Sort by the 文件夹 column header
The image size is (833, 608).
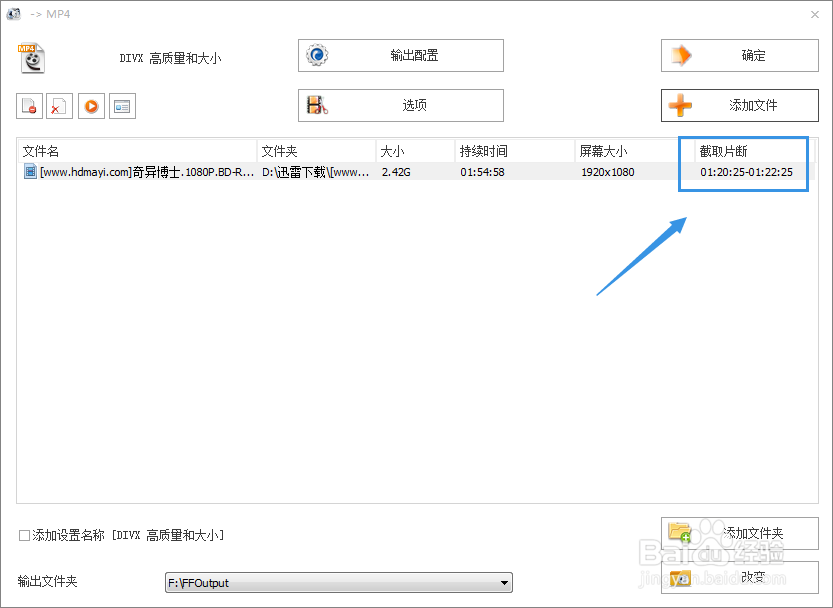click(x=316, y=151)
